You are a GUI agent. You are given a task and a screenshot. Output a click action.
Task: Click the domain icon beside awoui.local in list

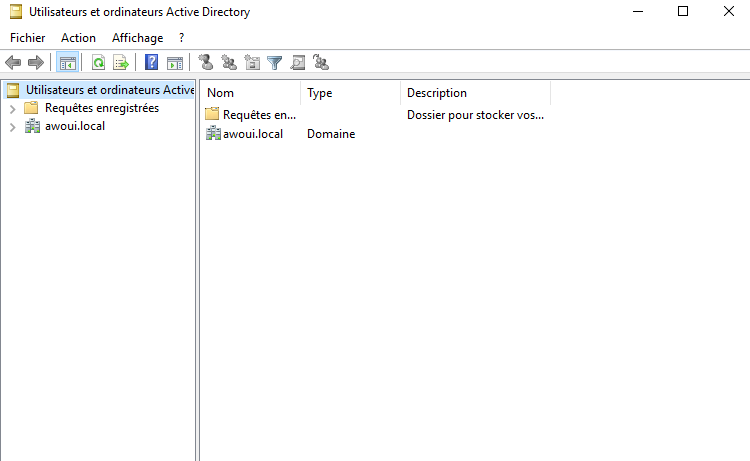point(213,133)
